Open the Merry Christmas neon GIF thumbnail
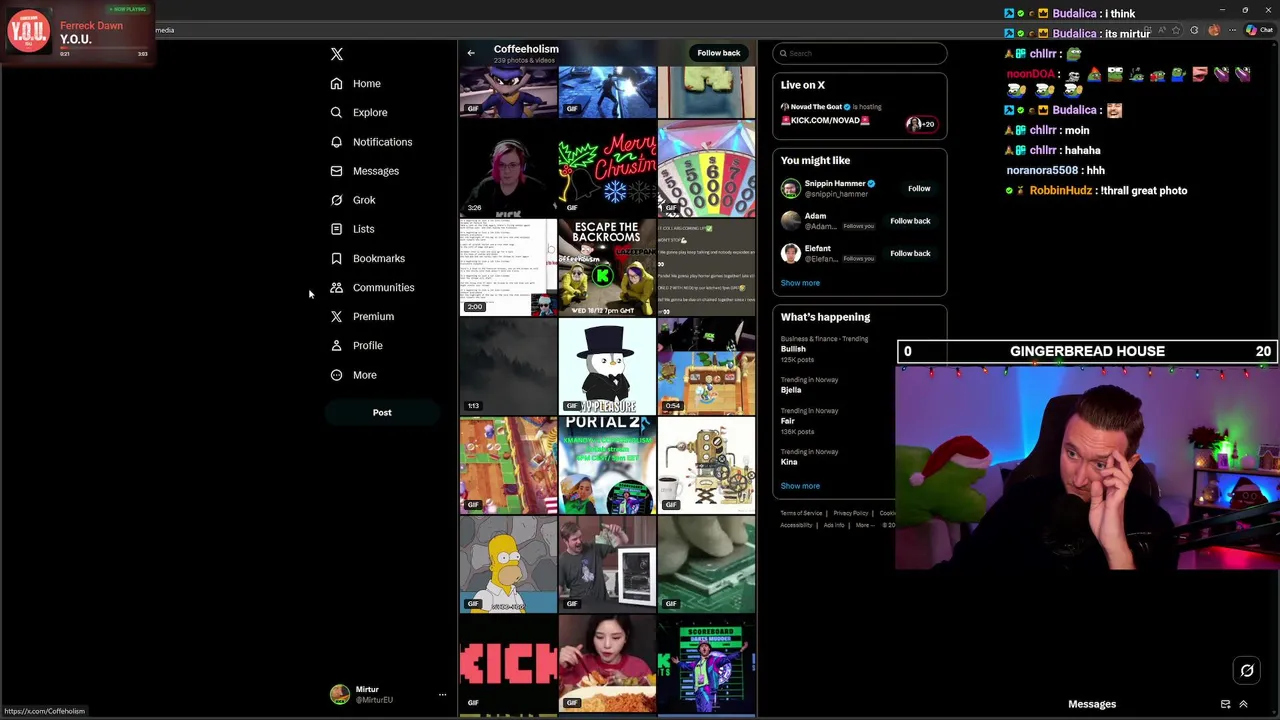Viewport: 1280px width, 720px height. (x=607, y=168)
